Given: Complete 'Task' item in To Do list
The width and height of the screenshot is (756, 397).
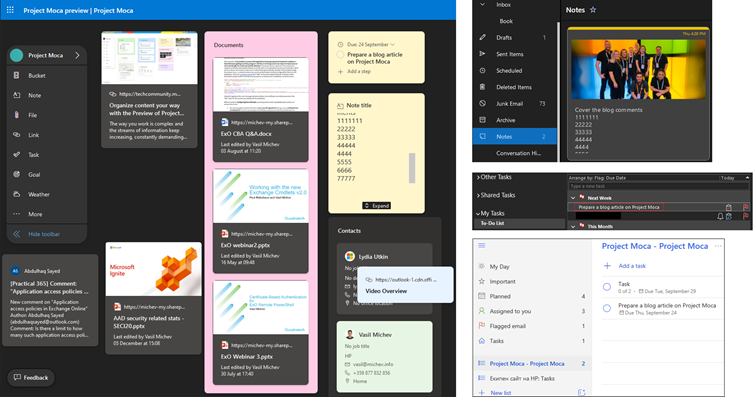Looking at the screenshot, I should tap(607, 287).
